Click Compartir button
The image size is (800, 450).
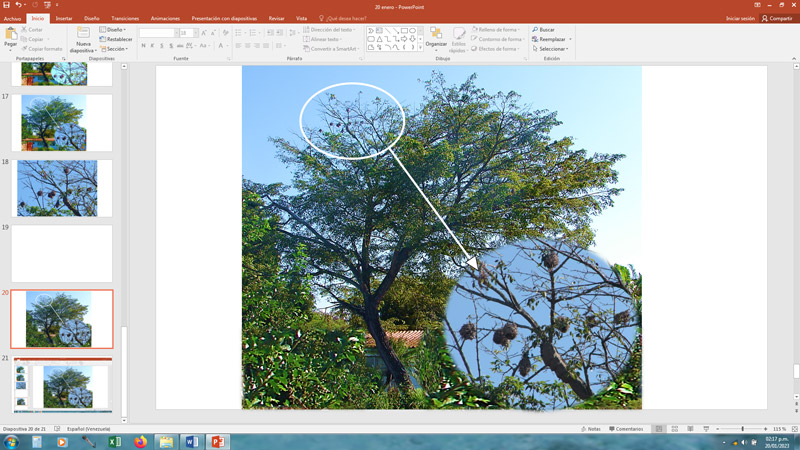coord(777,18)
